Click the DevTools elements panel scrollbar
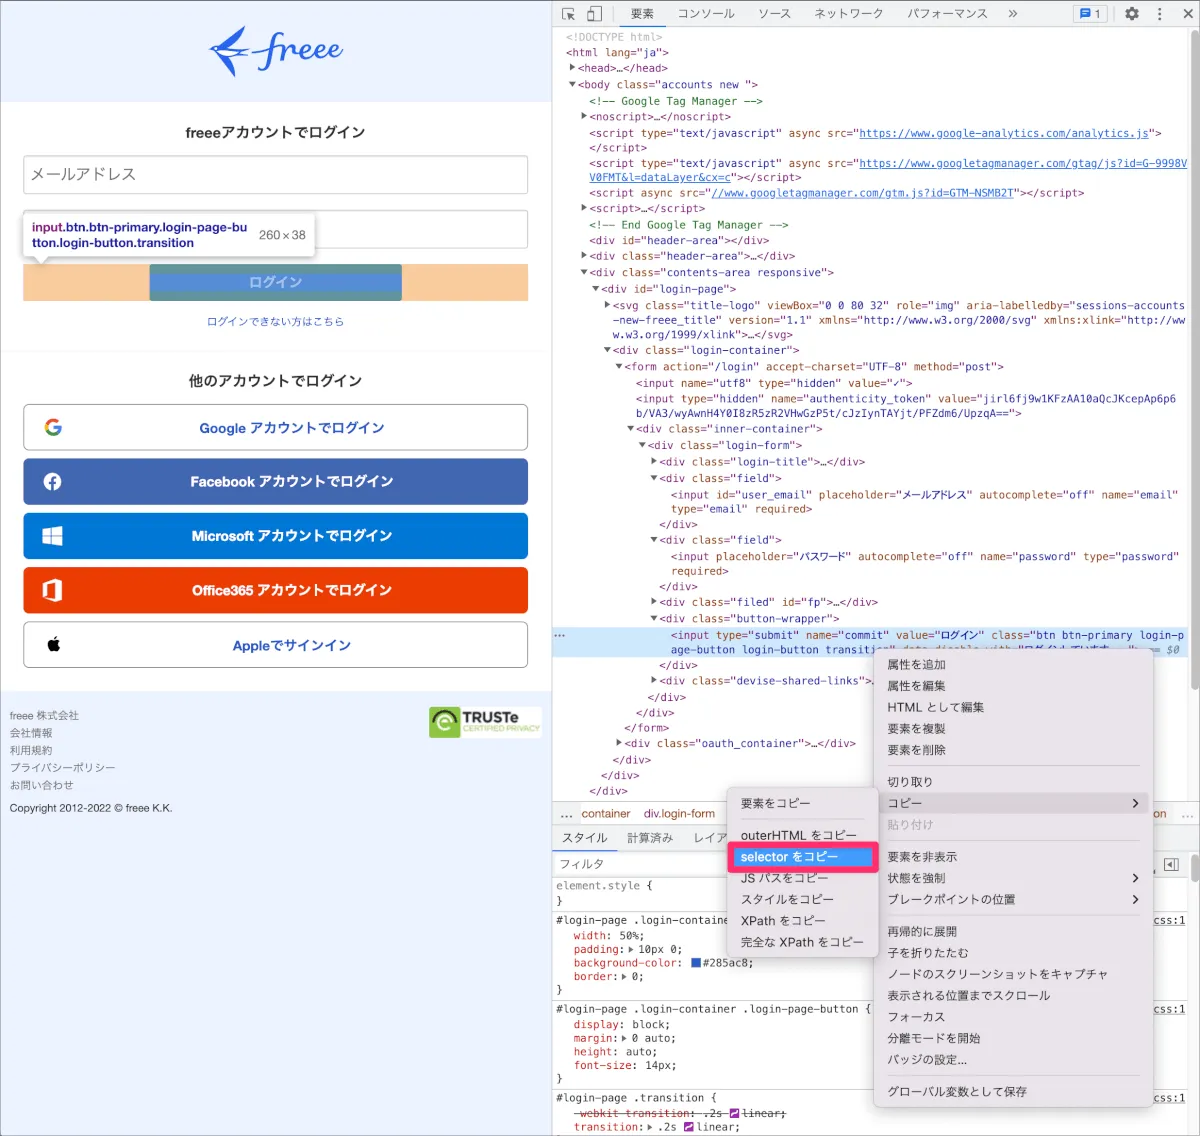1200x1136 pixels. click(x=1194, y=360)
